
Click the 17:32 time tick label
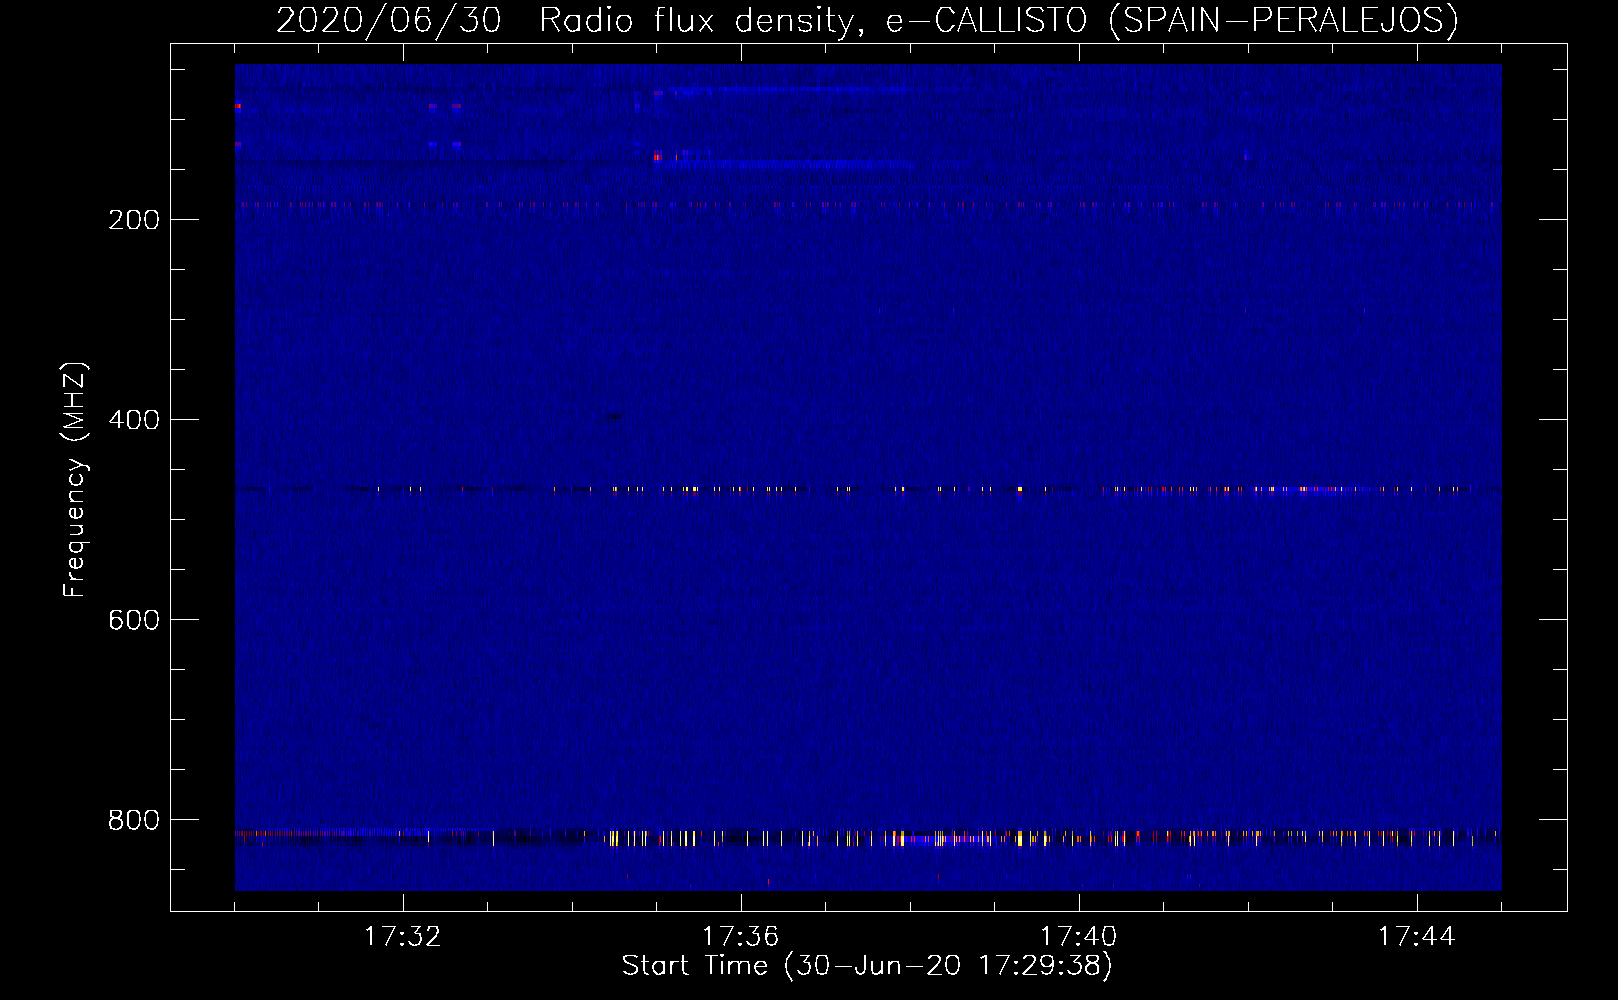click(403, 937)
